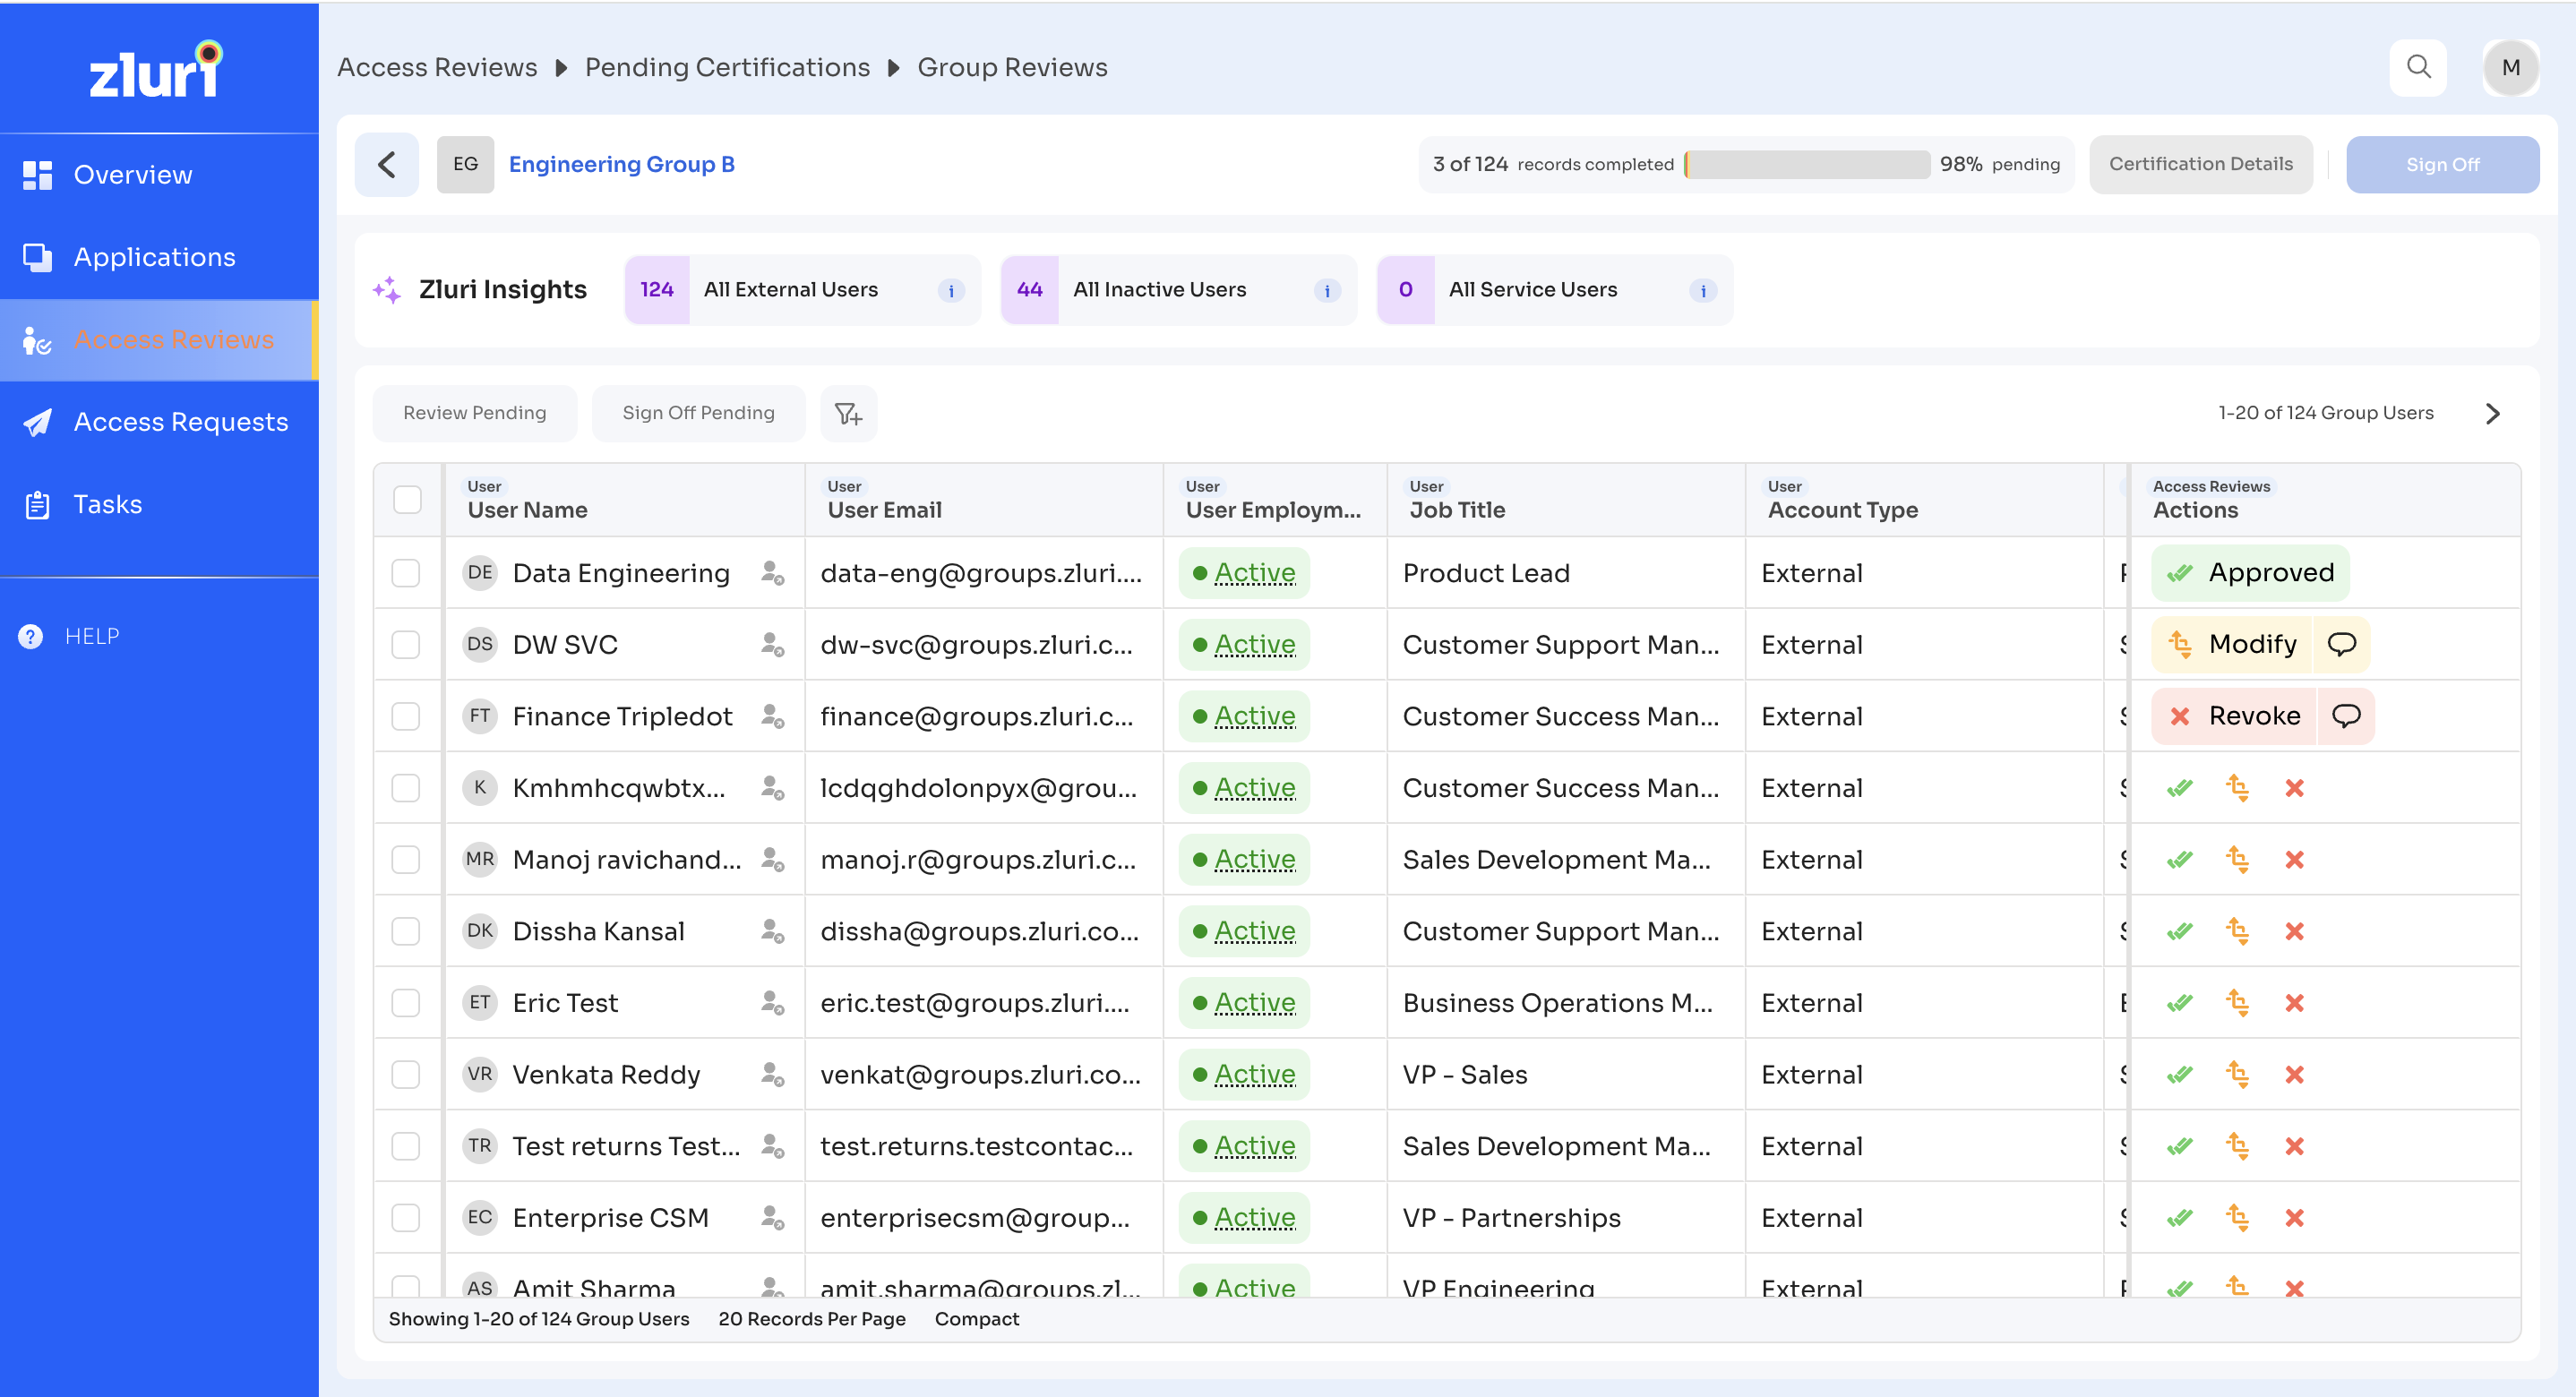Screen dimensions: 2576x1397
Task: Select the Manoj ravichand row checkbox
Action: (x=405, y=860)
